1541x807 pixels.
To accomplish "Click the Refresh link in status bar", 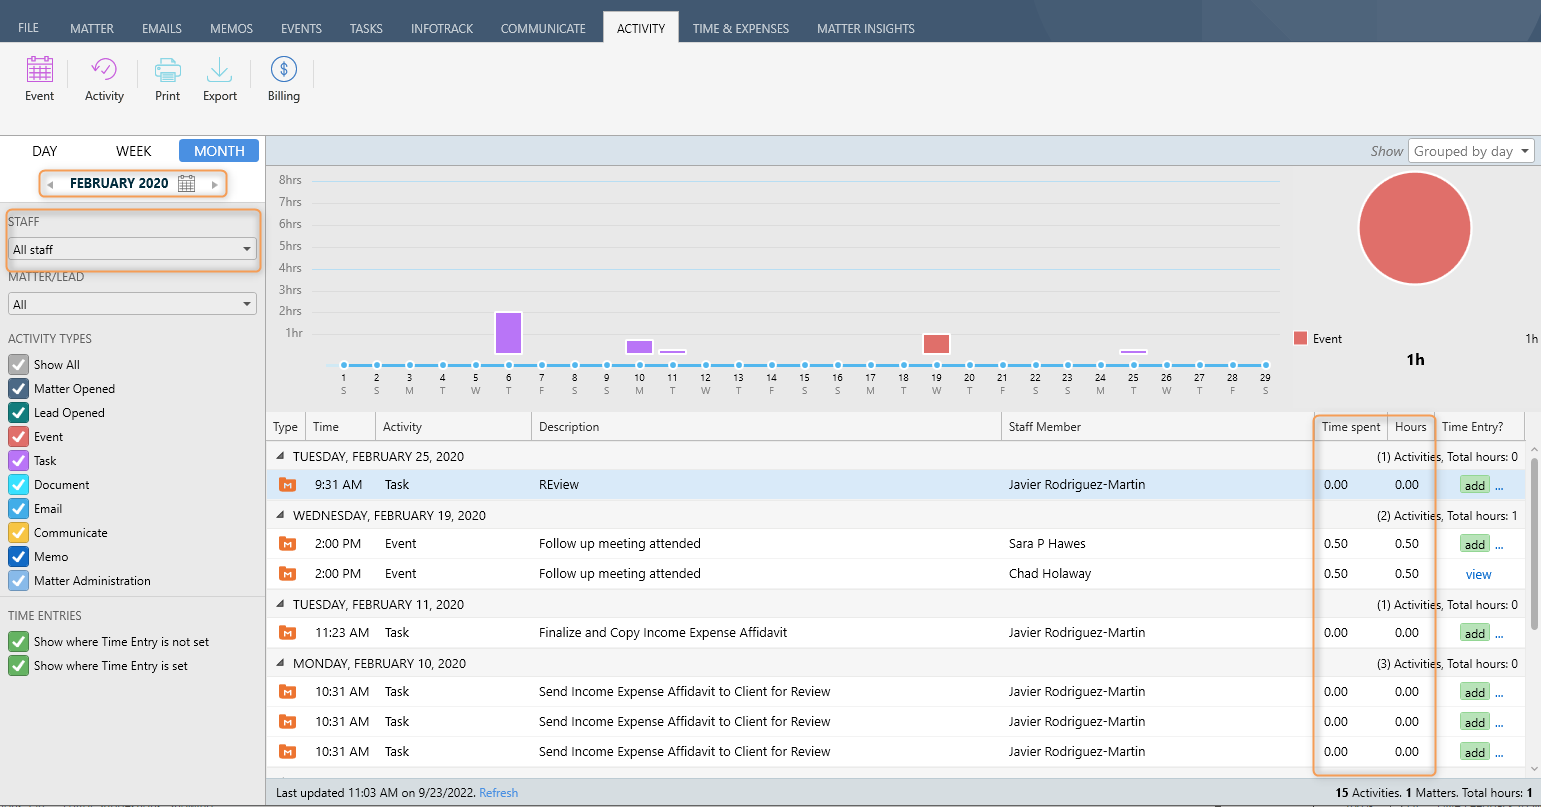I will [x=499, y=793].
